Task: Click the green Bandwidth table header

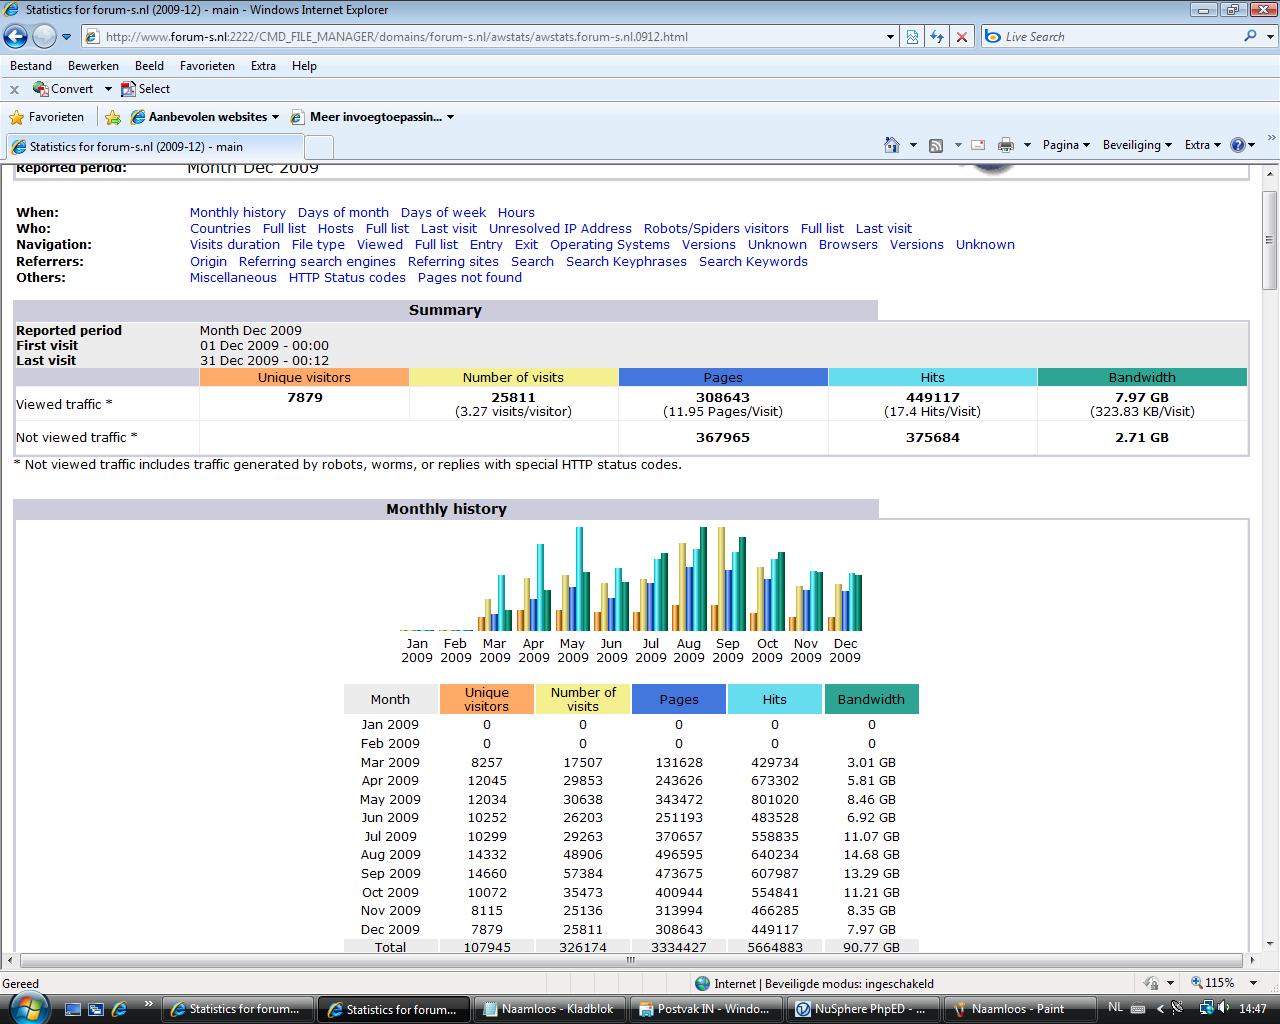Action: 871,699
